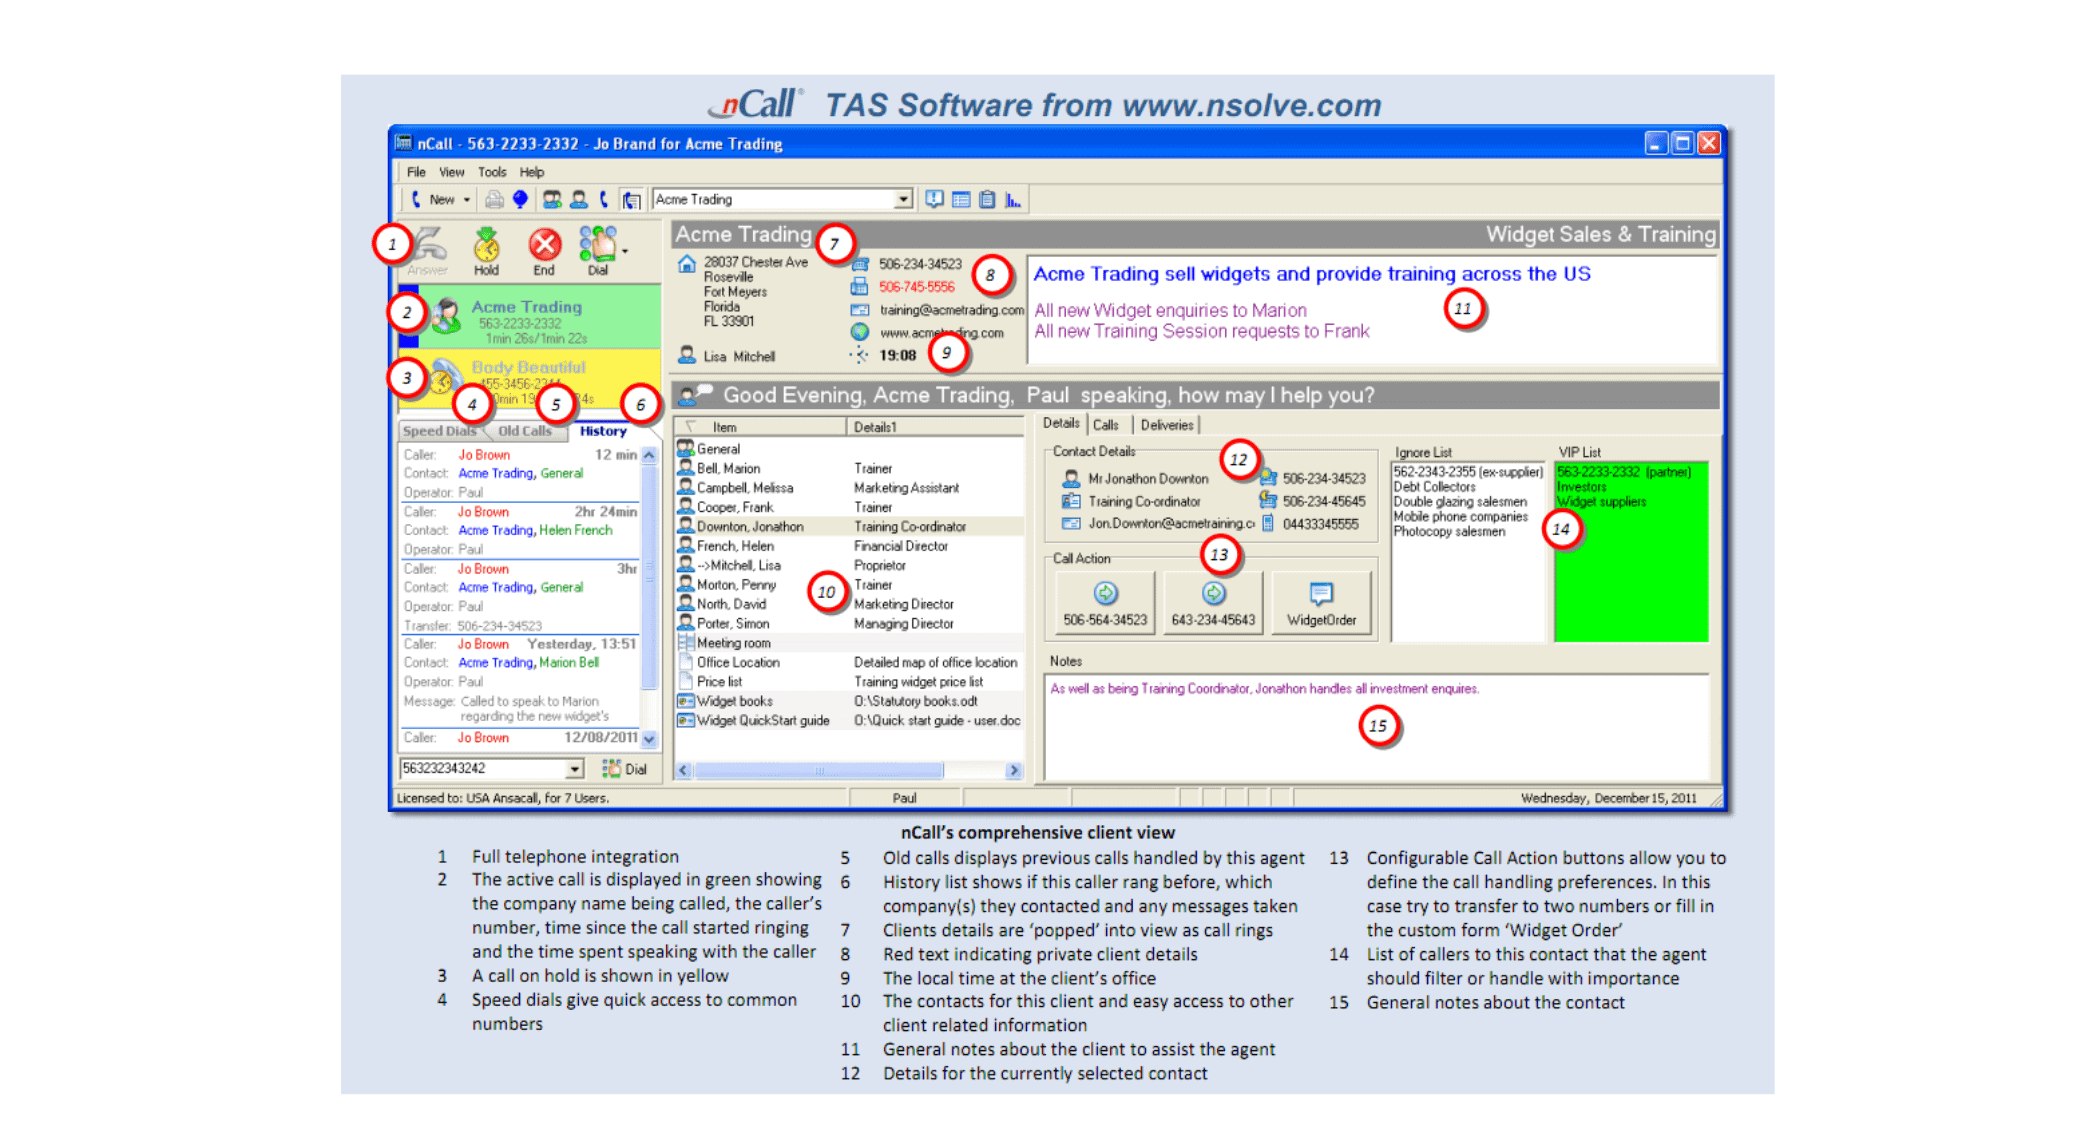This screenshot has width=2090, height=1140.
Task: Click the 506-564-34523 call action button
Action: 1105,603
